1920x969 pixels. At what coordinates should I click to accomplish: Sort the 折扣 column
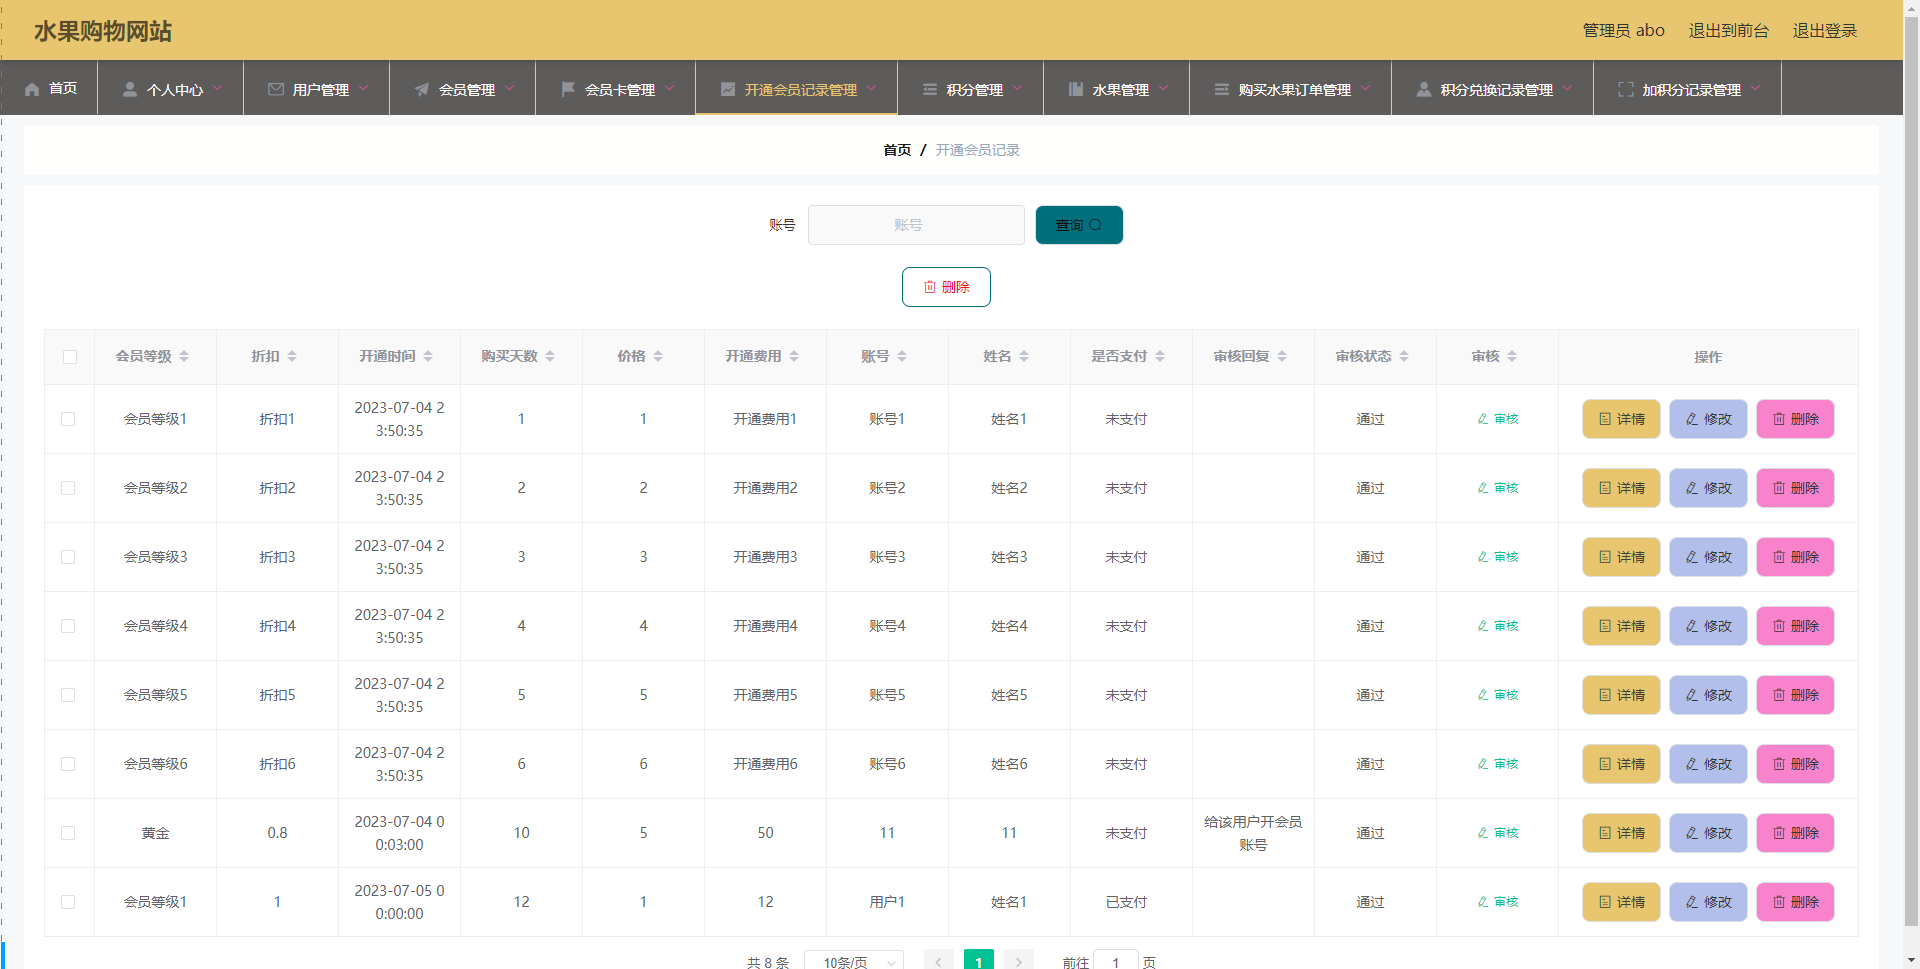(x=292, y=356)
